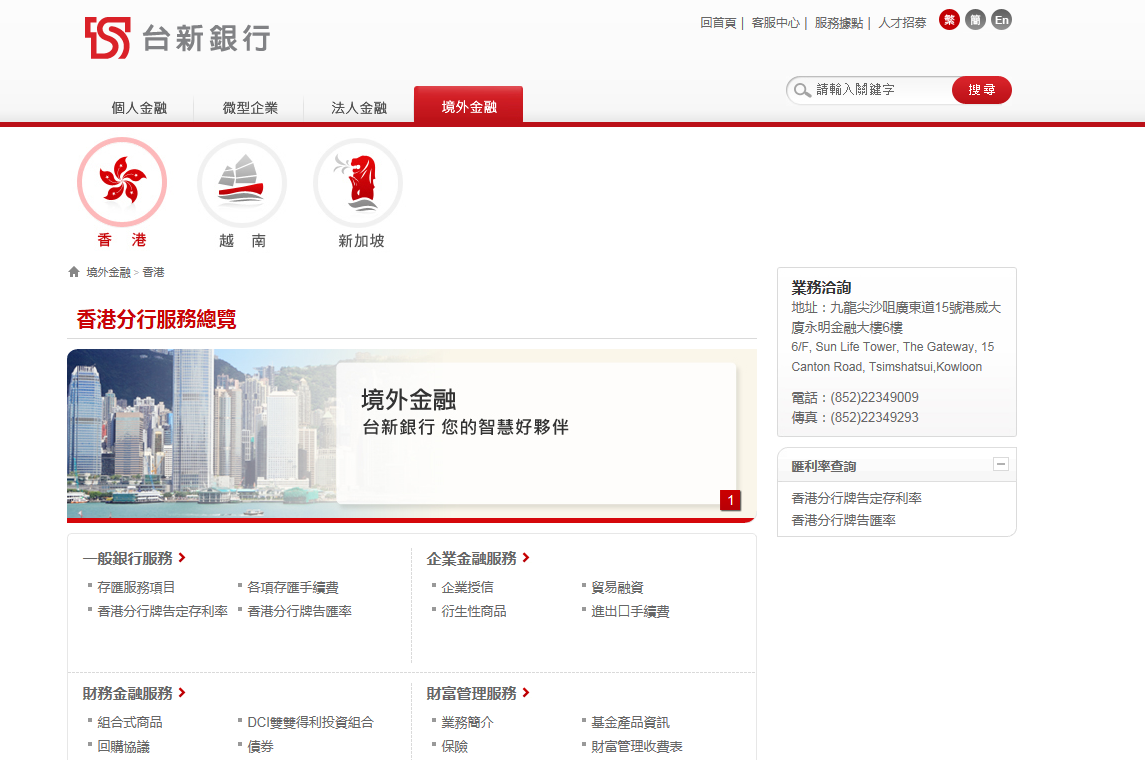Open 香港分行牌告匯率 in sidebar panel
Image resolution: width=1145 pixels, height=760 pixels.
(x=843, y=520)
